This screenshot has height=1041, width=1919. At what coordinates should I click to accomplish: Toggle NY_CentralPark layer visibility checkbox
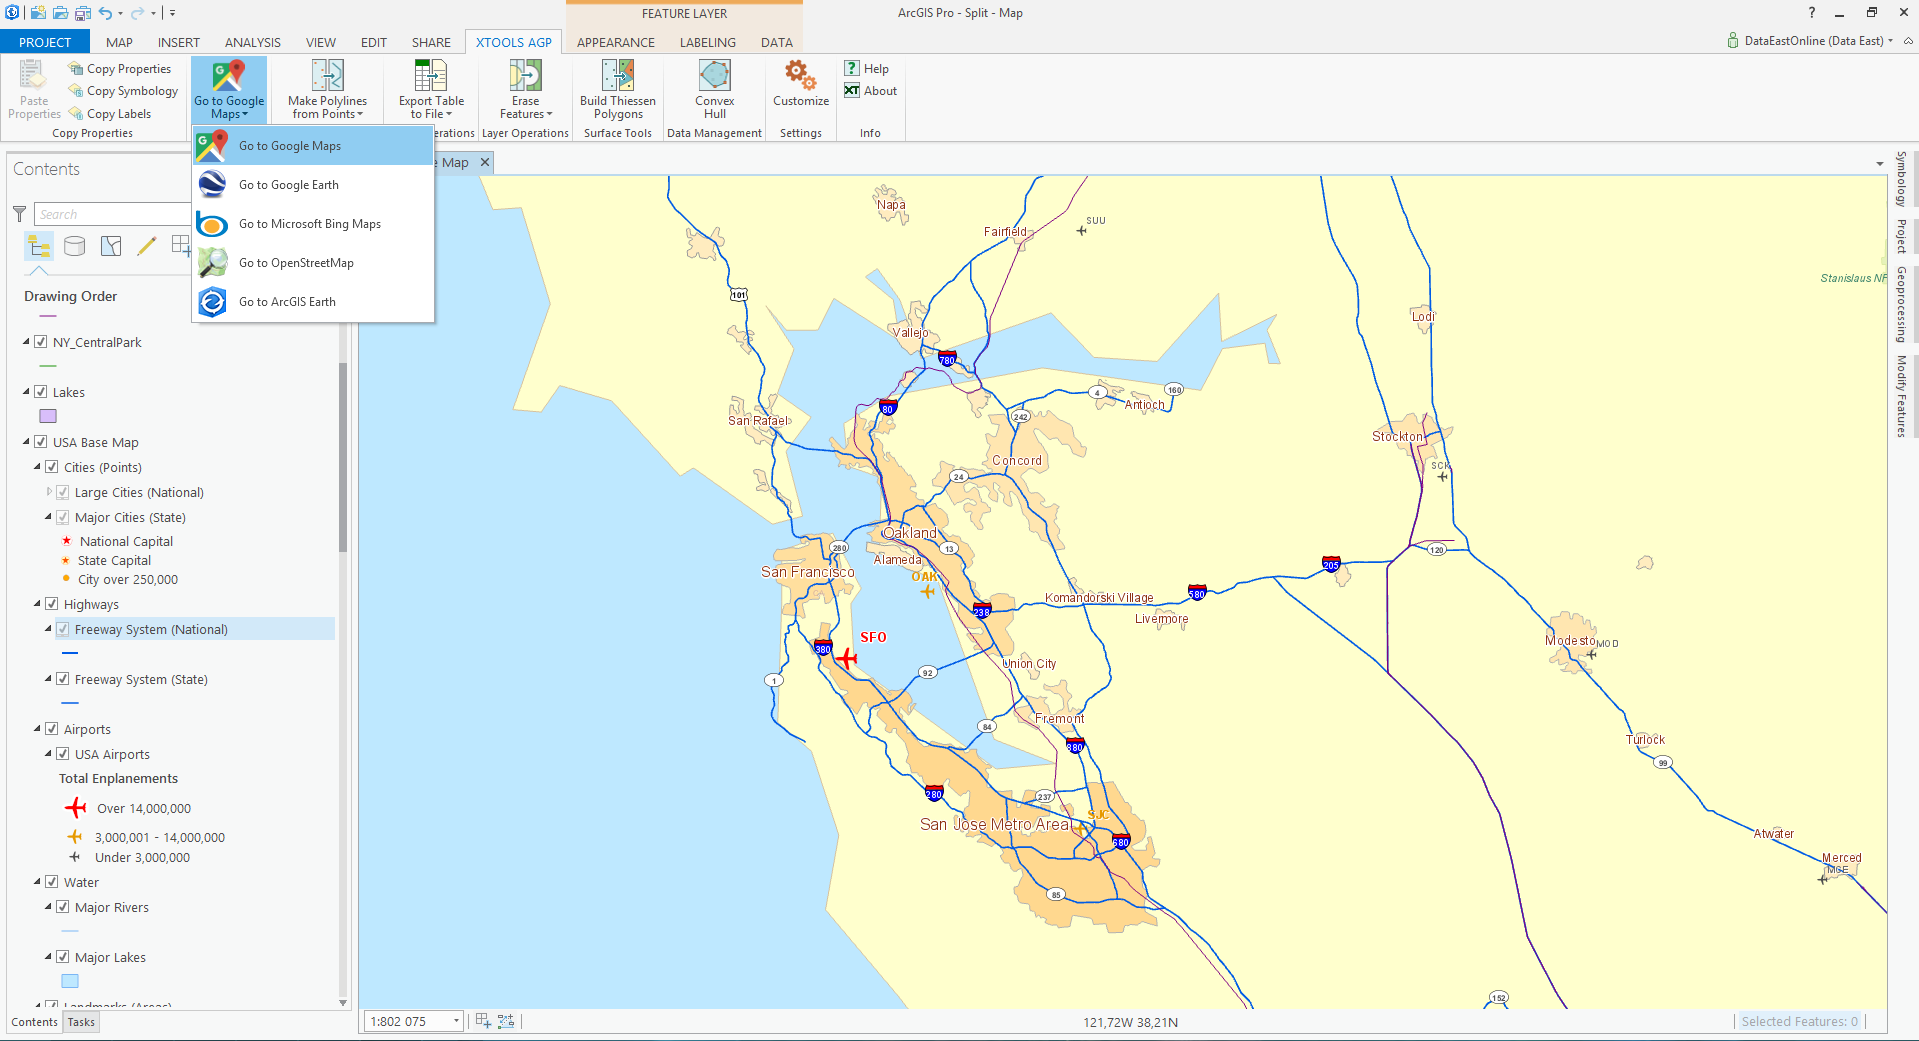41,342
